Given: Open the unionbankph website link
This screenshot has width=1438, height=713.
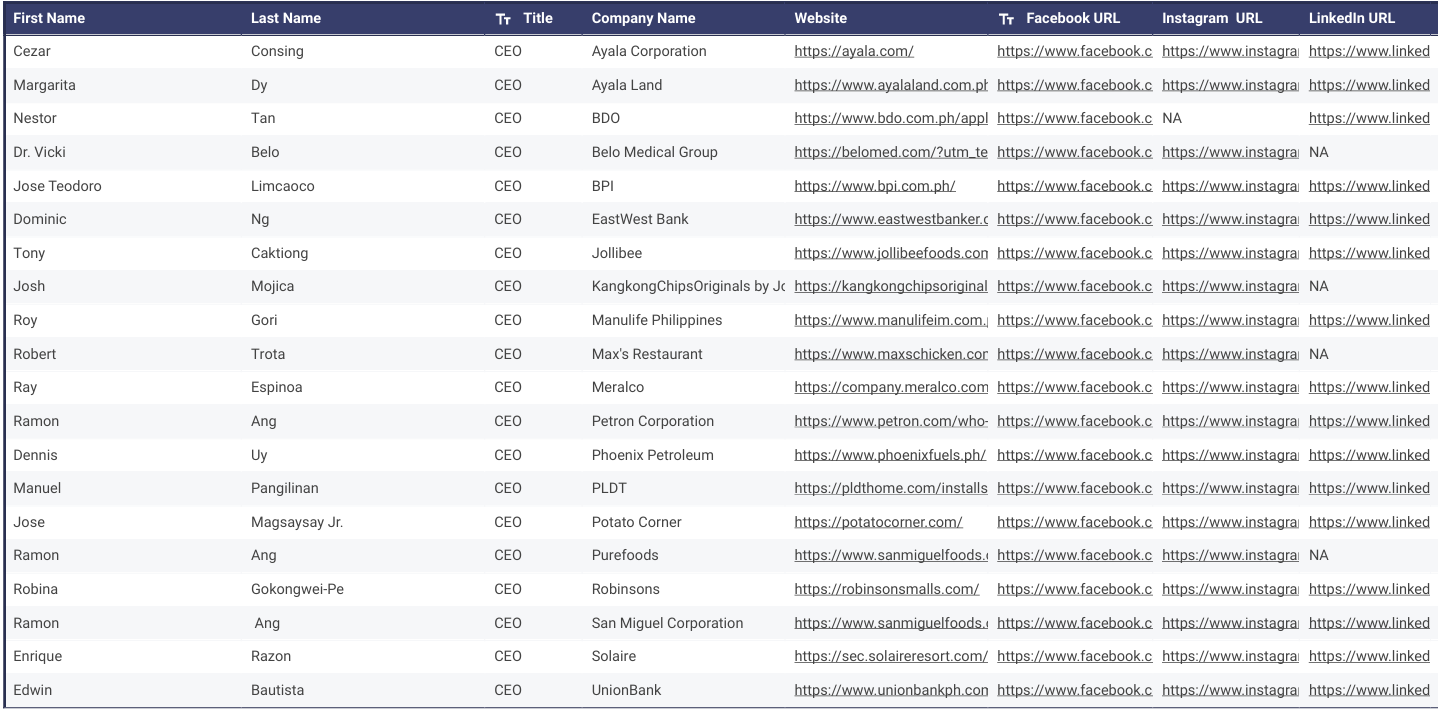Looking at the screenshot, I should point(891,690).
